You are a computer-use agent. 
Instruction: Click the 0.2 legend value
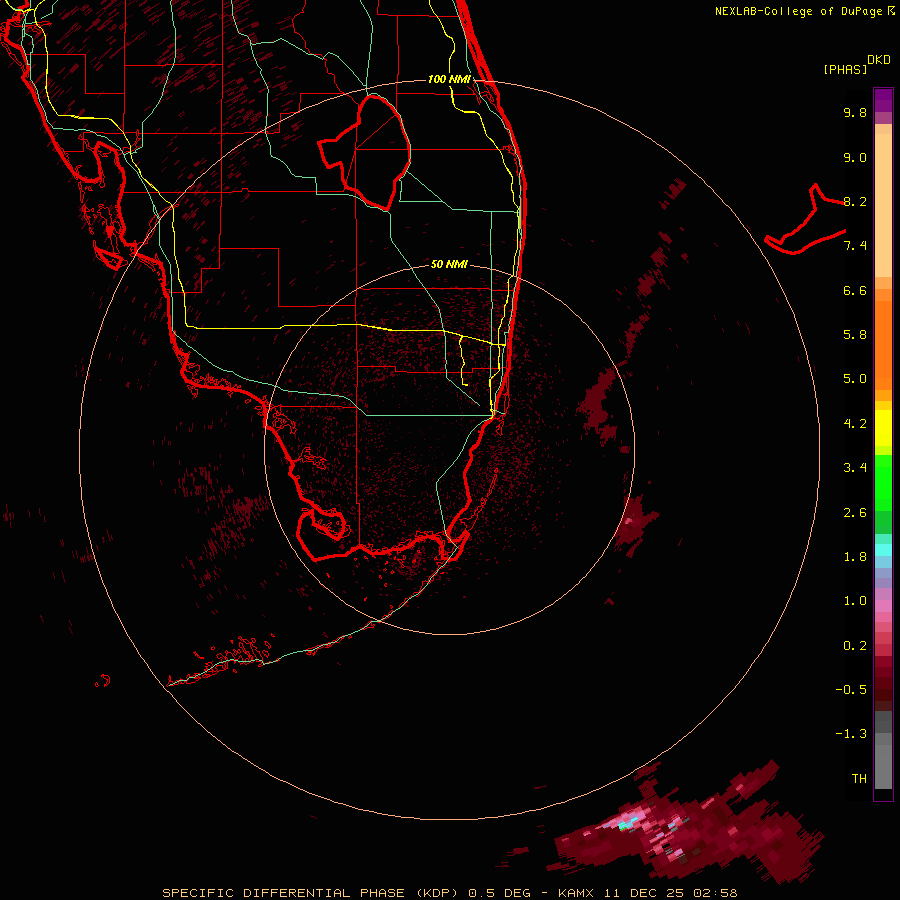(855, 646)
